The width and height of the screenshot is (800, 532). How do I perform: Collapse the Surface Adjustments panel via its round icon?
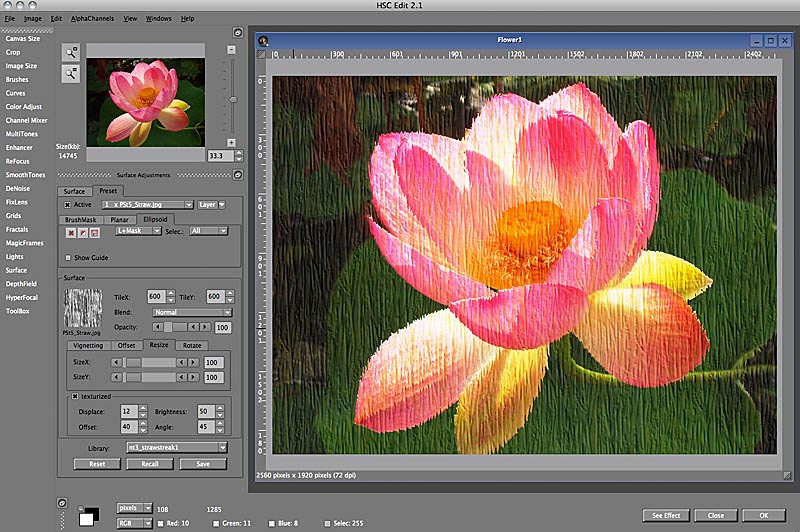click(238, 175)
